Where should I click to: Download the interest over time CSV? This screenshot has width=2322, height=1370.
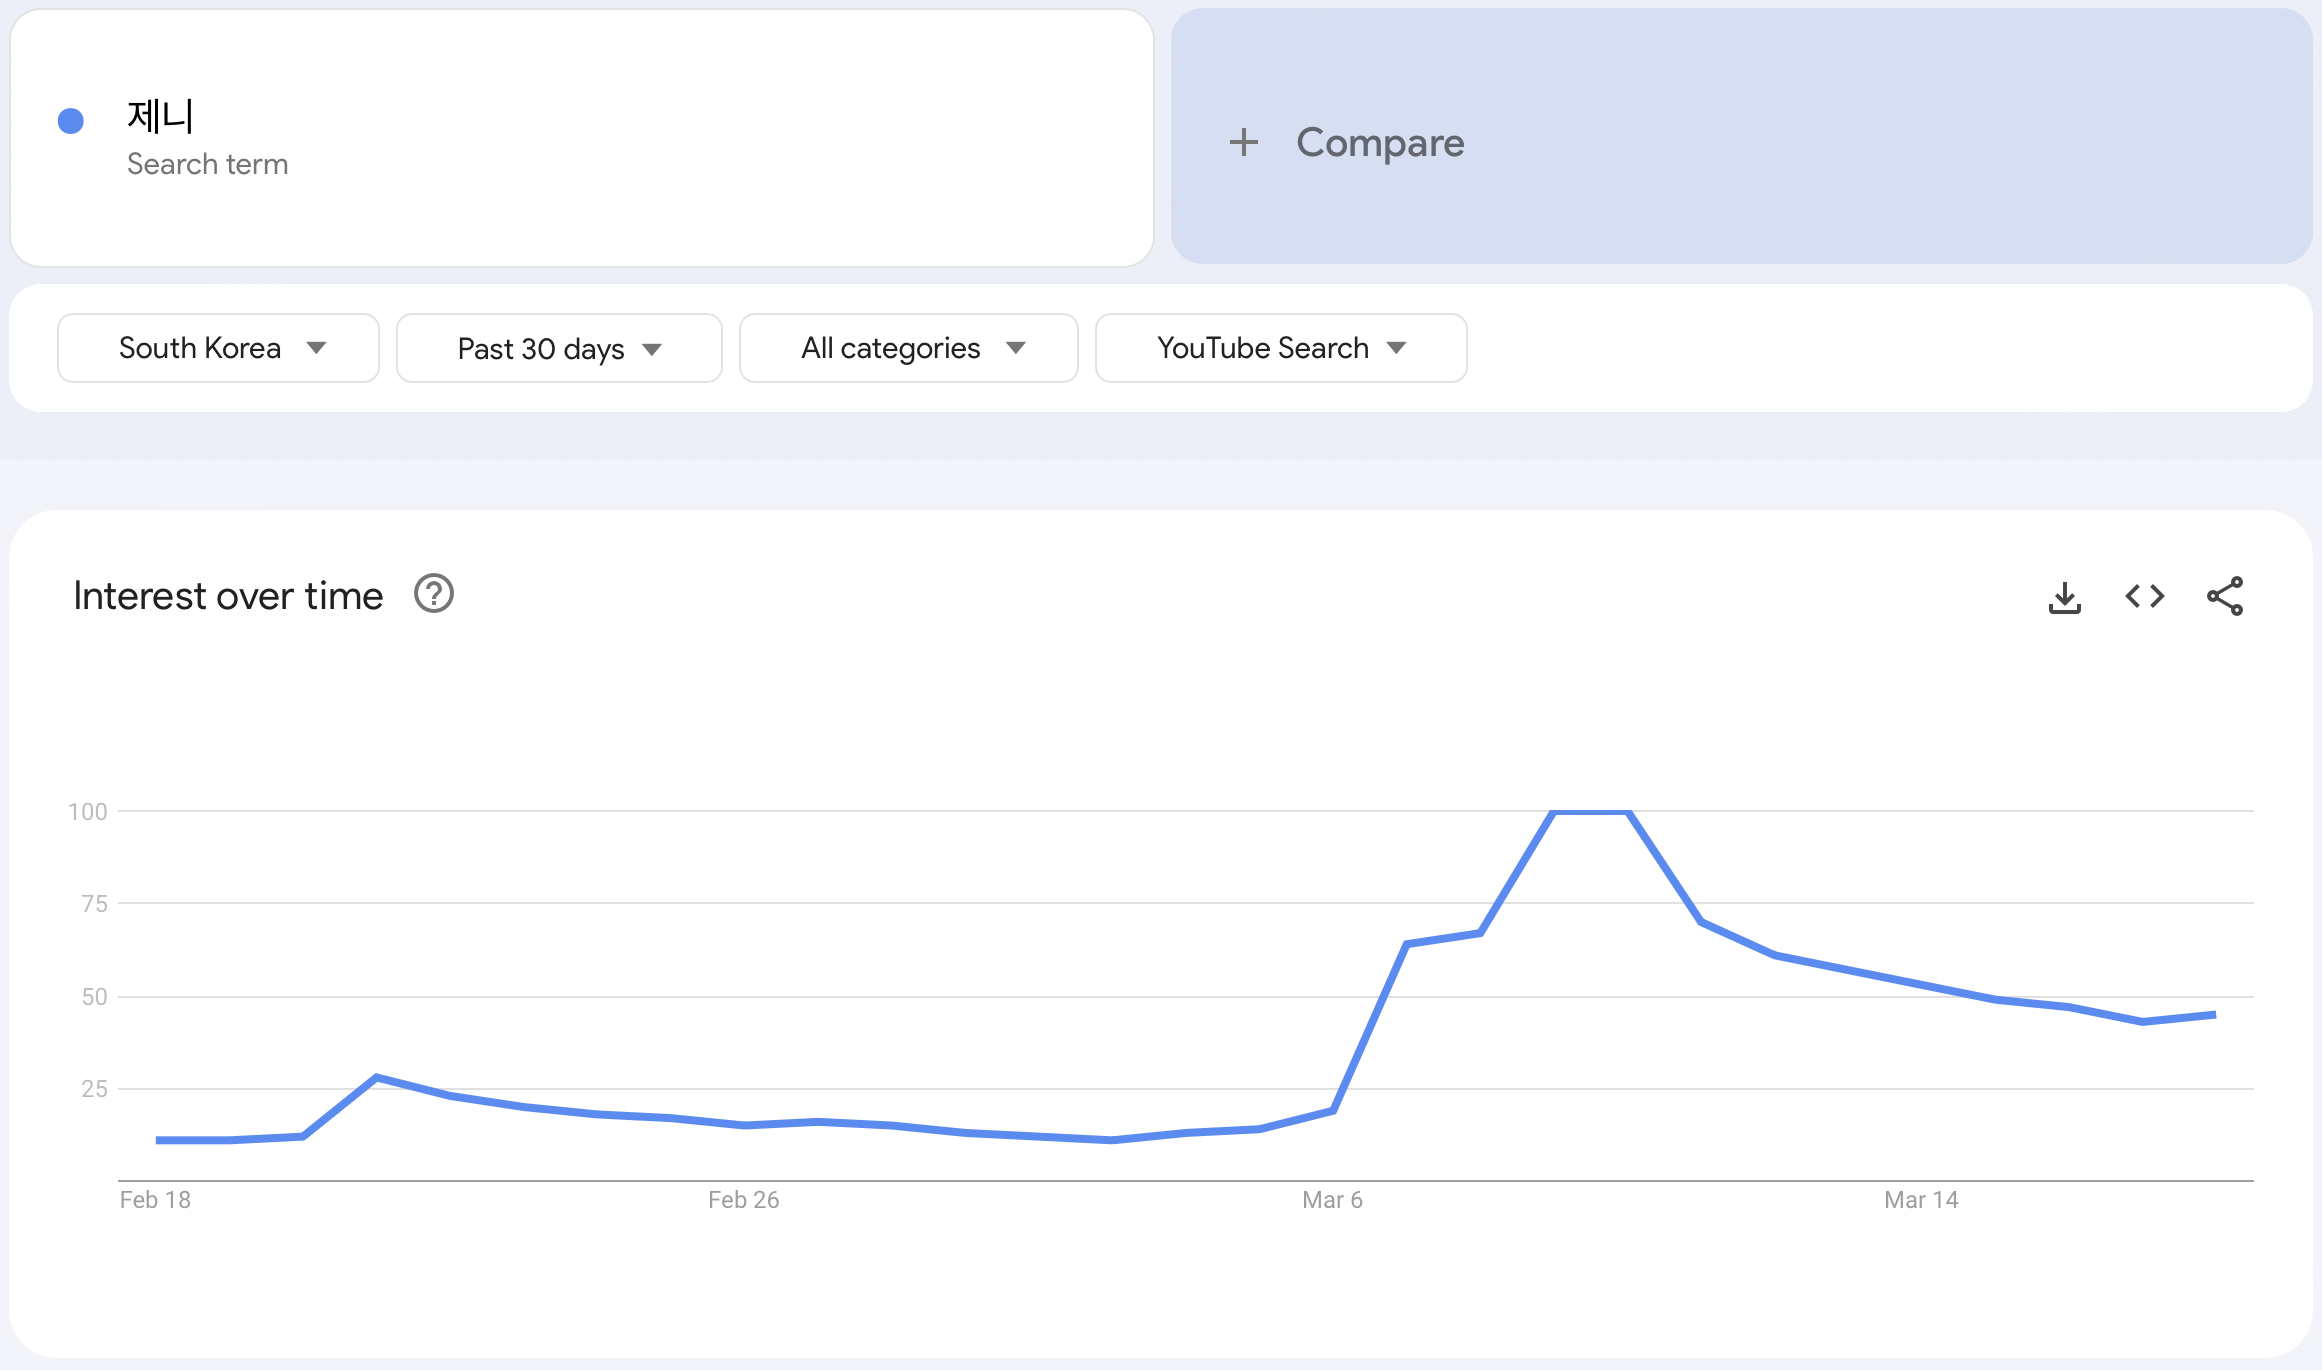tap(2065, 597)
